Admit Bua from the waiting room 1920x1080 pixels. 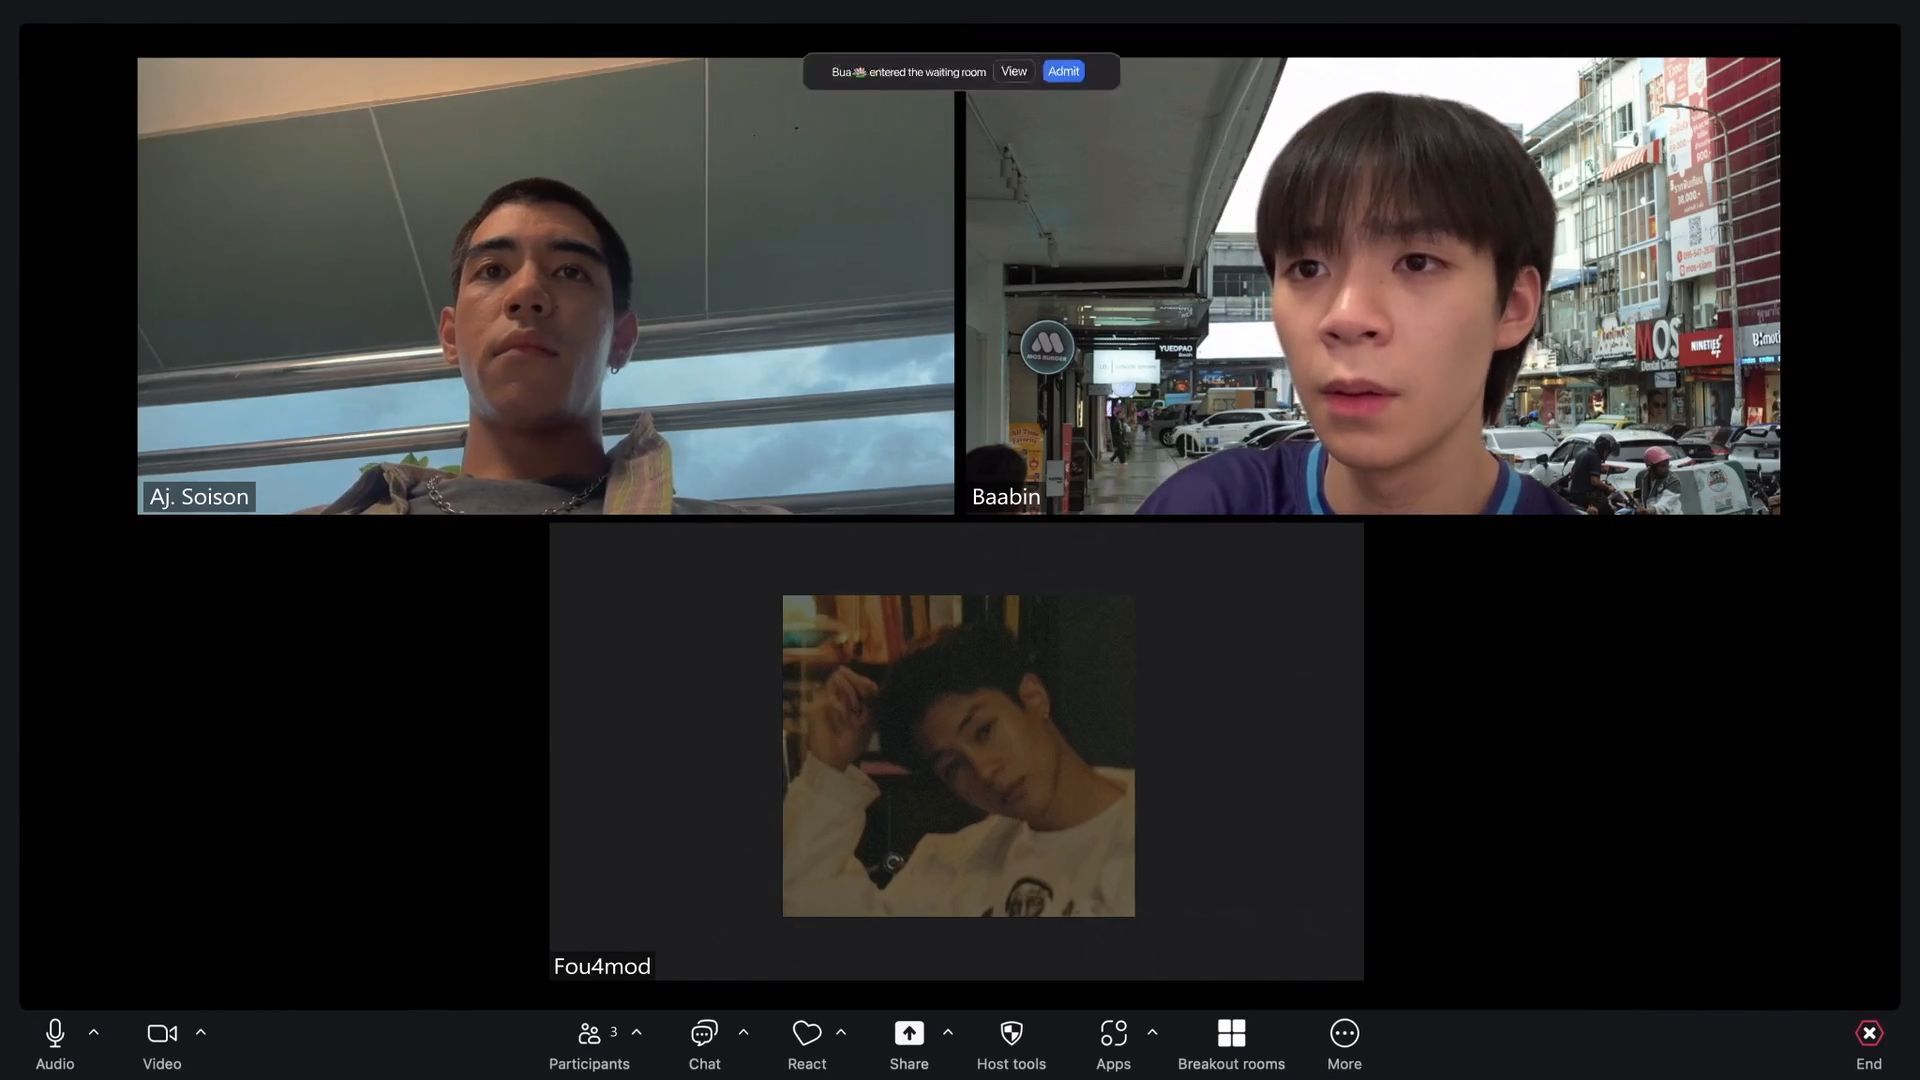1063,71
